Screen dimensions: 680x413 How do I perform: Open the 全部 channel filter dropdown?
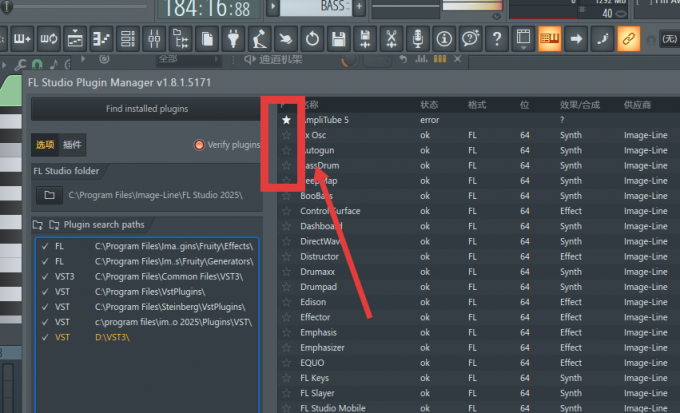click(189, 60)
